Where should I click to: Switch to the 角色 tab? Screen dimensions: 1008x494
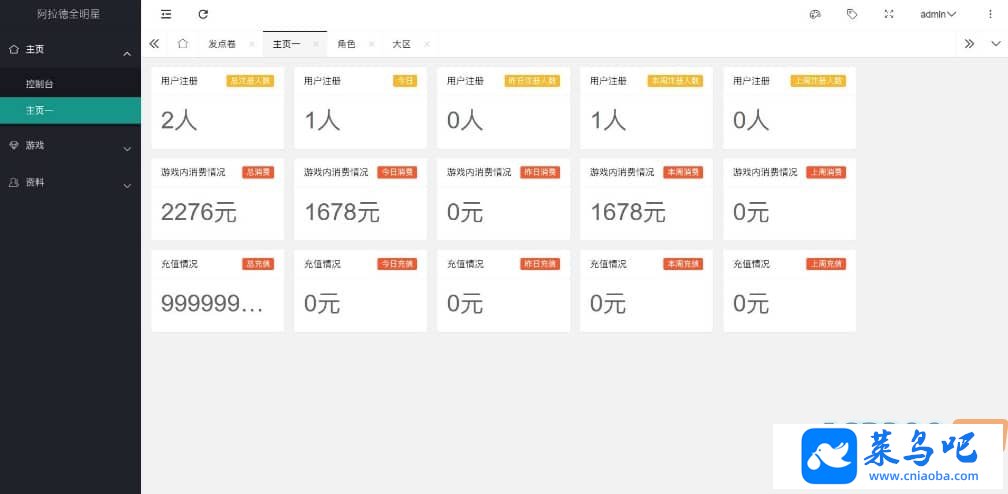click(x=346, y=44)
